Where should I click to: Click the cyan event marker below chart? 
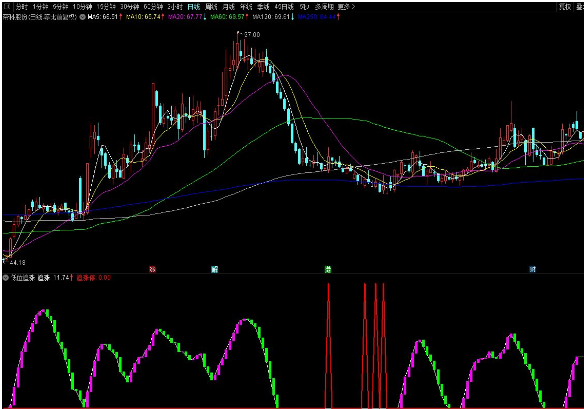coord(215,269)
